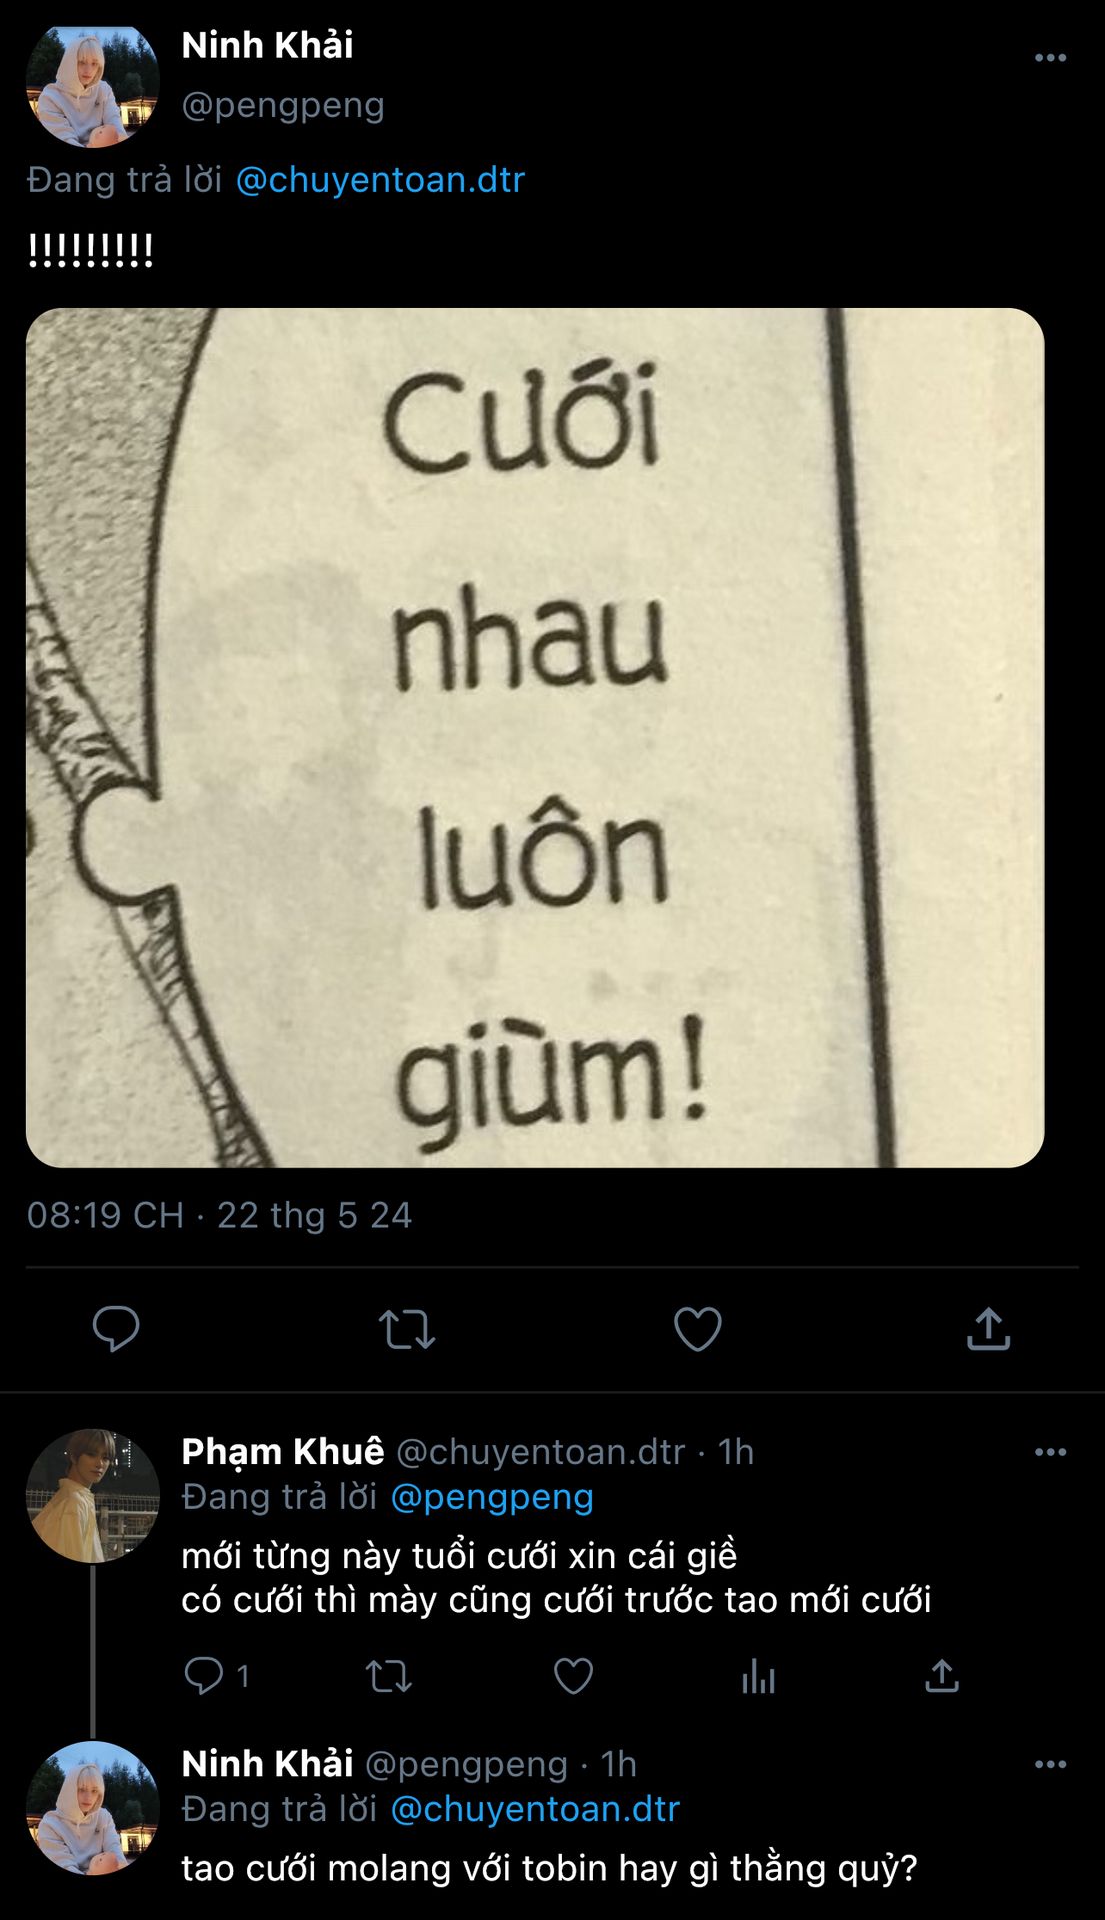Screen dimensions: 1105x1920
Task: Like the main tweet with the heart icon
Action: coord(697,1329)
